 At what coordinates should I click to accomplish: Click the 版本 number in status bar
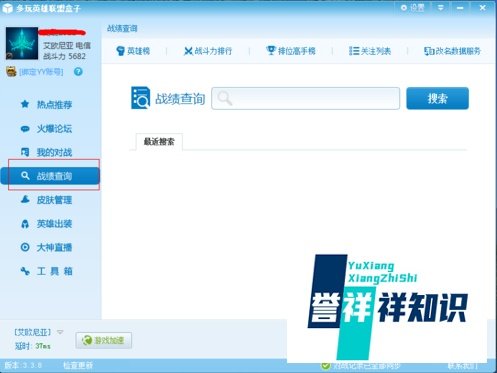click(23, 365)
